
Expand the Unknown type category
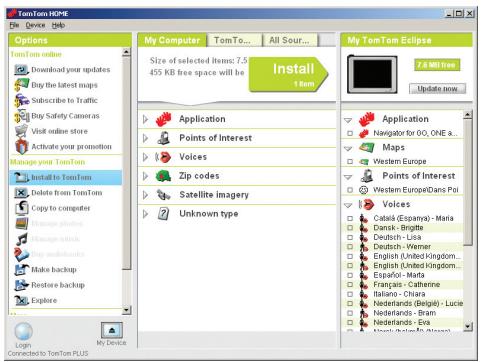coord(145,214)
